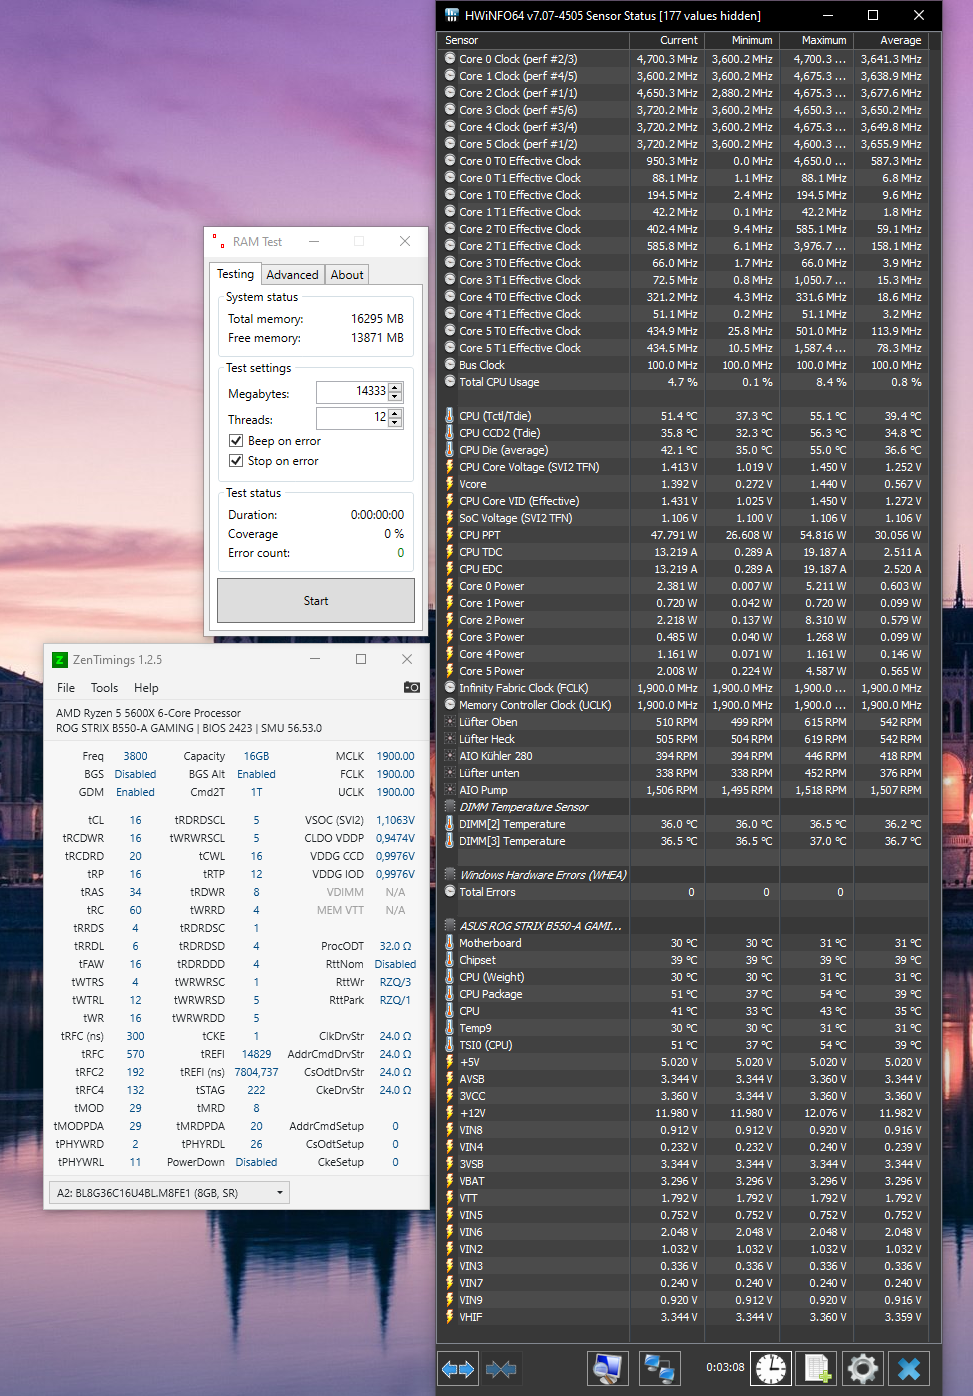Switch to the Advanced tab in RAM Test
This screenshot has height=1396, width=973.
(292, 275)
